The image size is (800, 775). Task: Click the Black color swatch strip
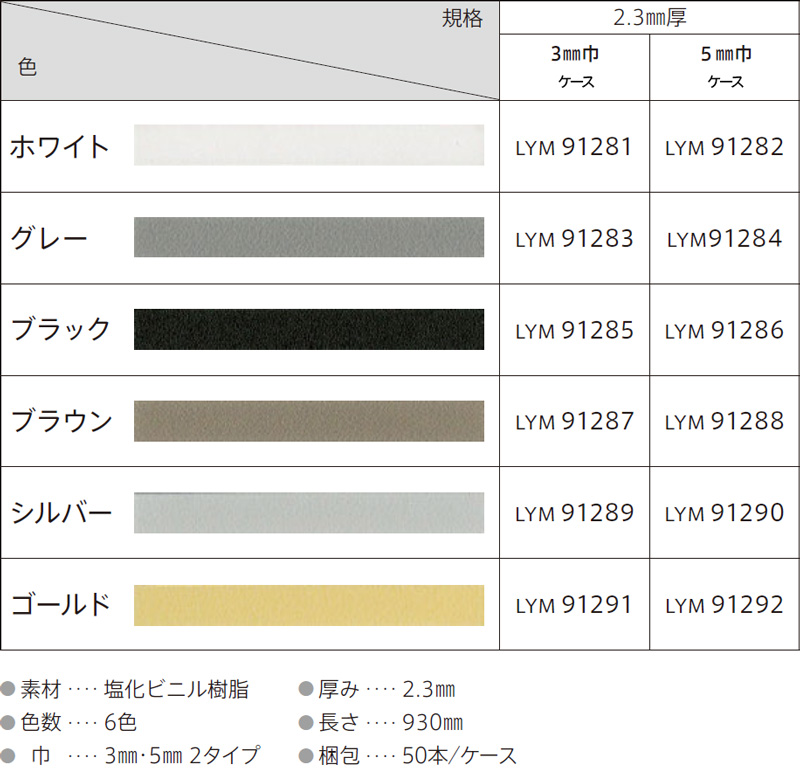[x=309, y=329]
